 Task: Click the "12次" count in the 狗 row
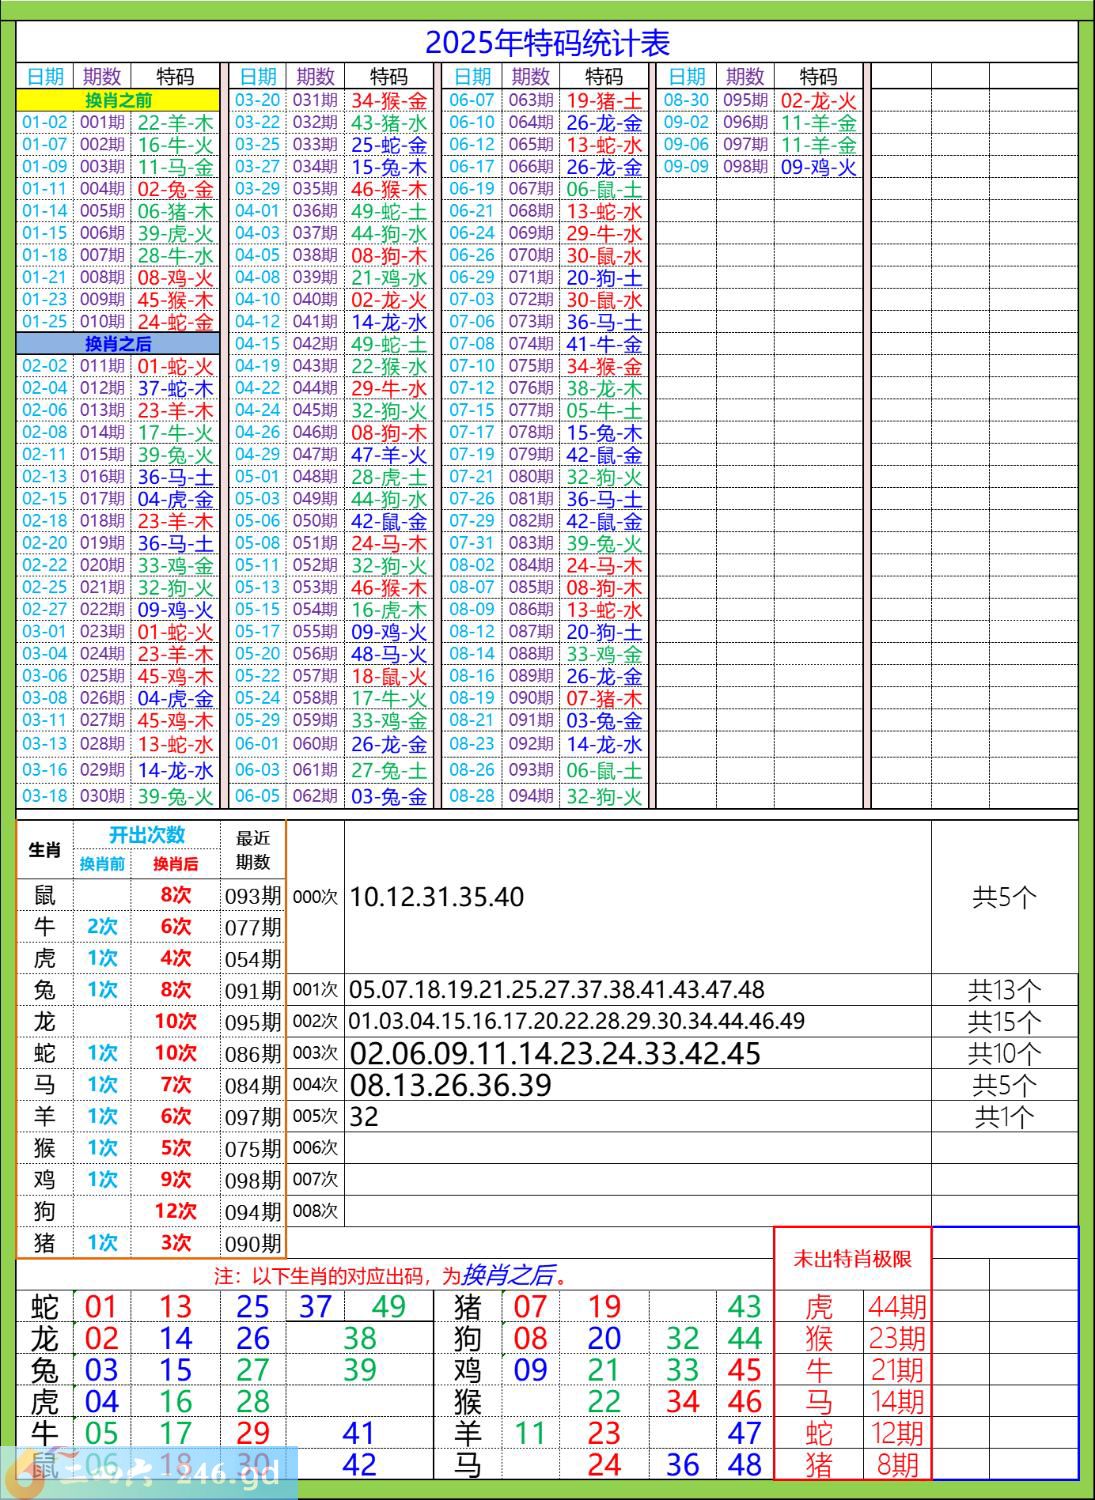pos(175,1211)
